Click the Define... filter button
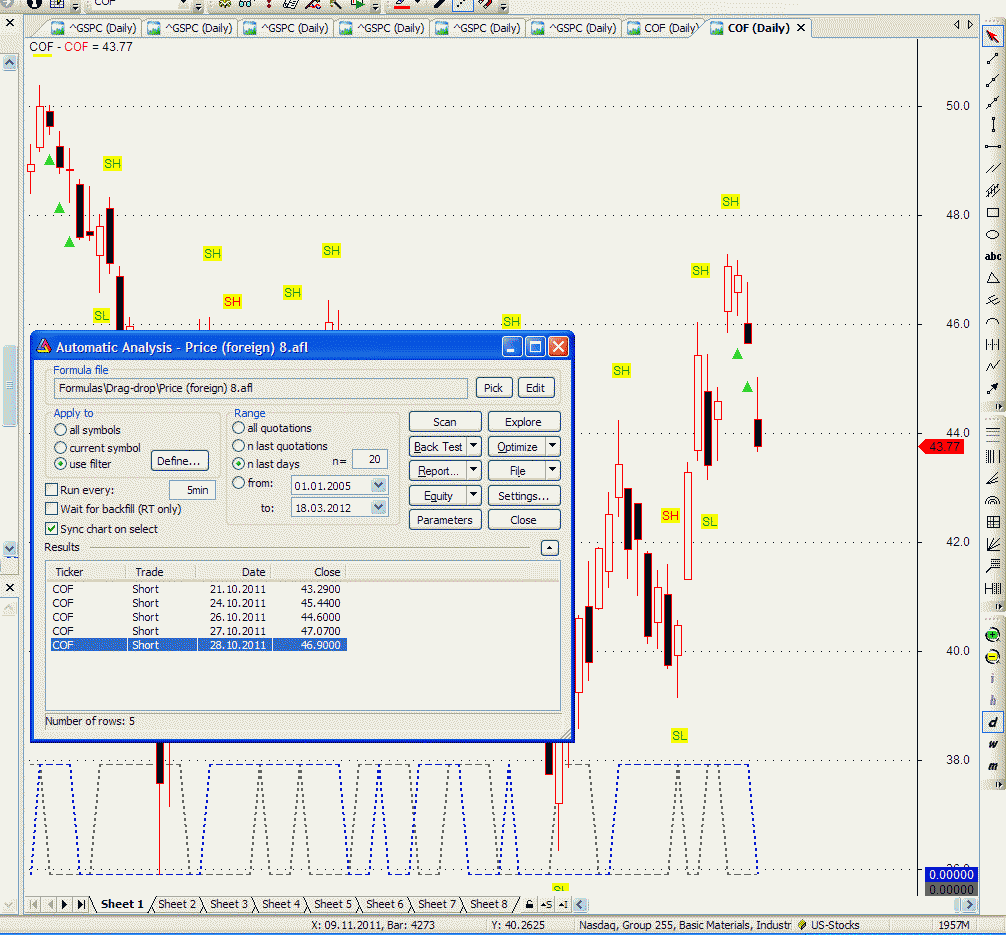This screenshot has height=935, width=1006. (x=181, y=461)
